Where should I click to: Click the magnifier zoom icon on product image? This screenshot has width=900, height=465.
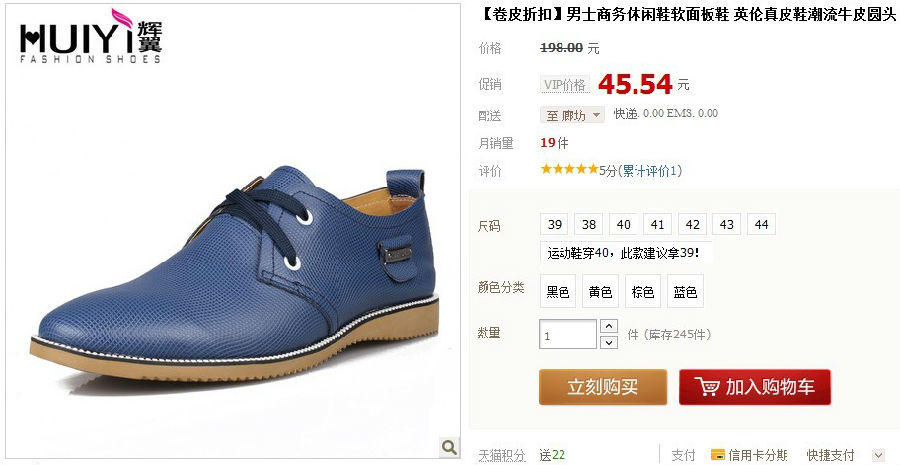pyautogui.click(x=449, y=446)
